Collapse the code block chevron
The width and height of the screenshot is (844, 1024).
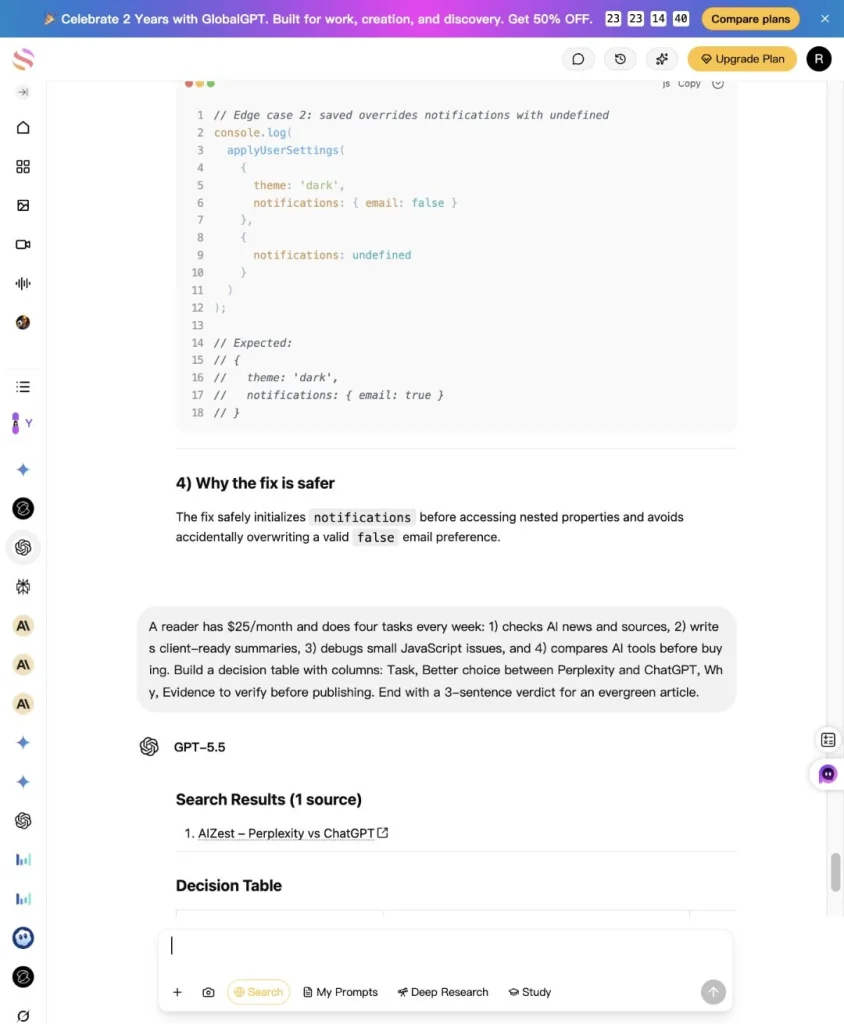pyautogui.click(x=718, y=84)
